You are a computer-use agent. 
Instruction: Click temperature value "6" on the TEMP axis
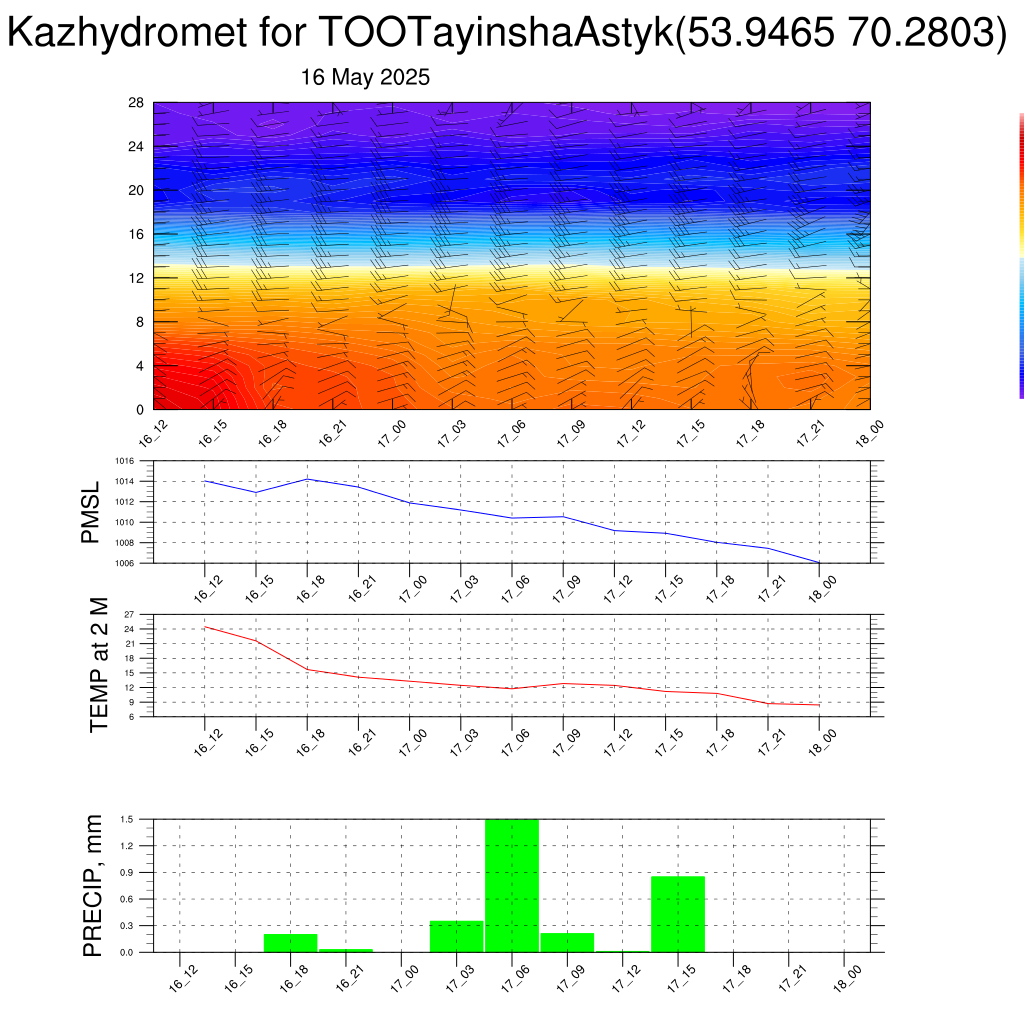pyautogui.click(x=131, y=716)
